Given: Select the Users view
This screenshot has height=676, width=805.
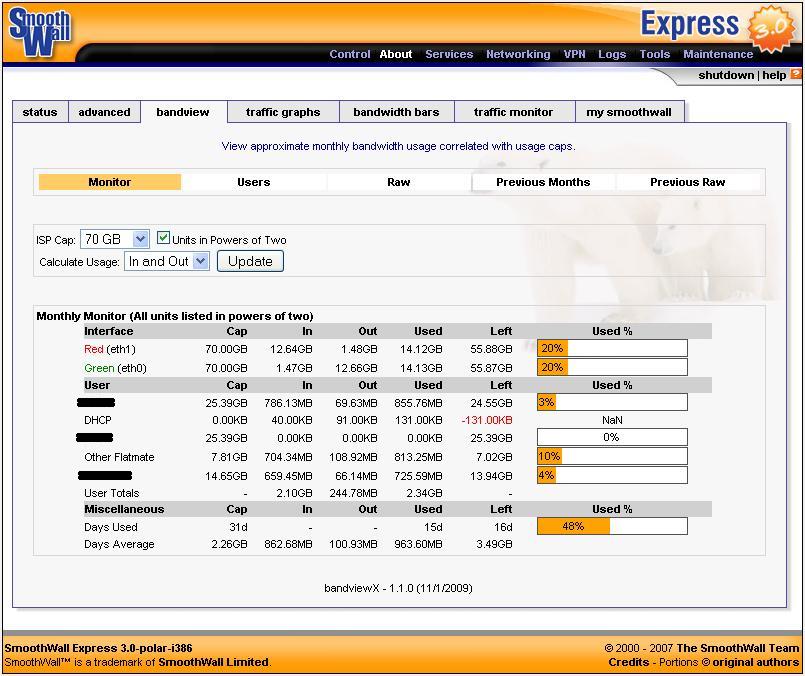Looking at the screenshot, I should tap(254, 182).
